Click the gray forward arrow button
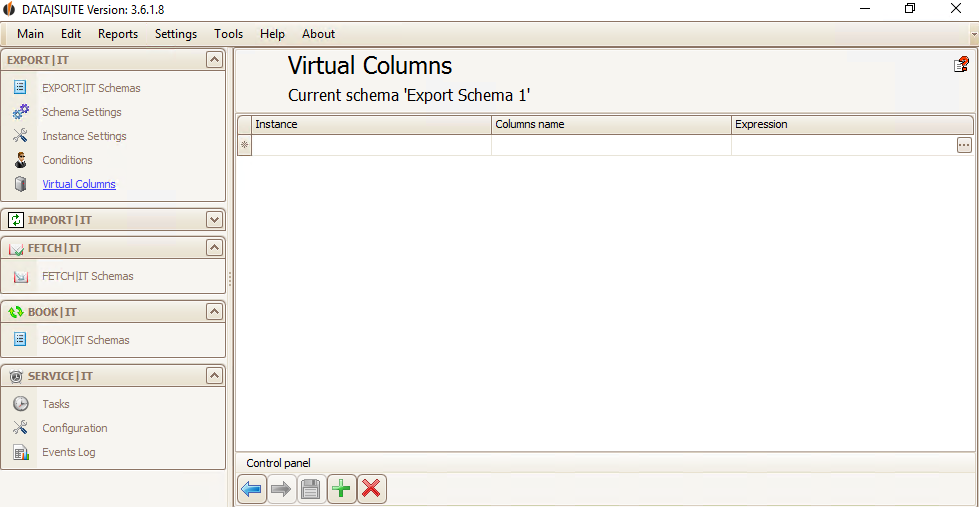Screen dimensions: 979x507 point(282,489)
